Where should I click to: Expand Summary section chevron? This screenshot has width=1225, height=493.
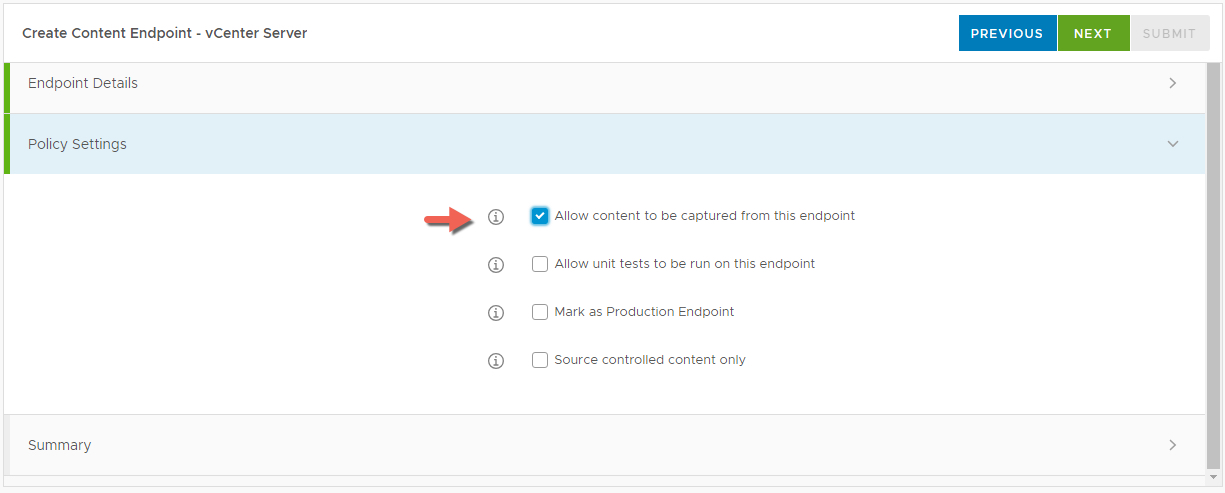[1173, 445]
